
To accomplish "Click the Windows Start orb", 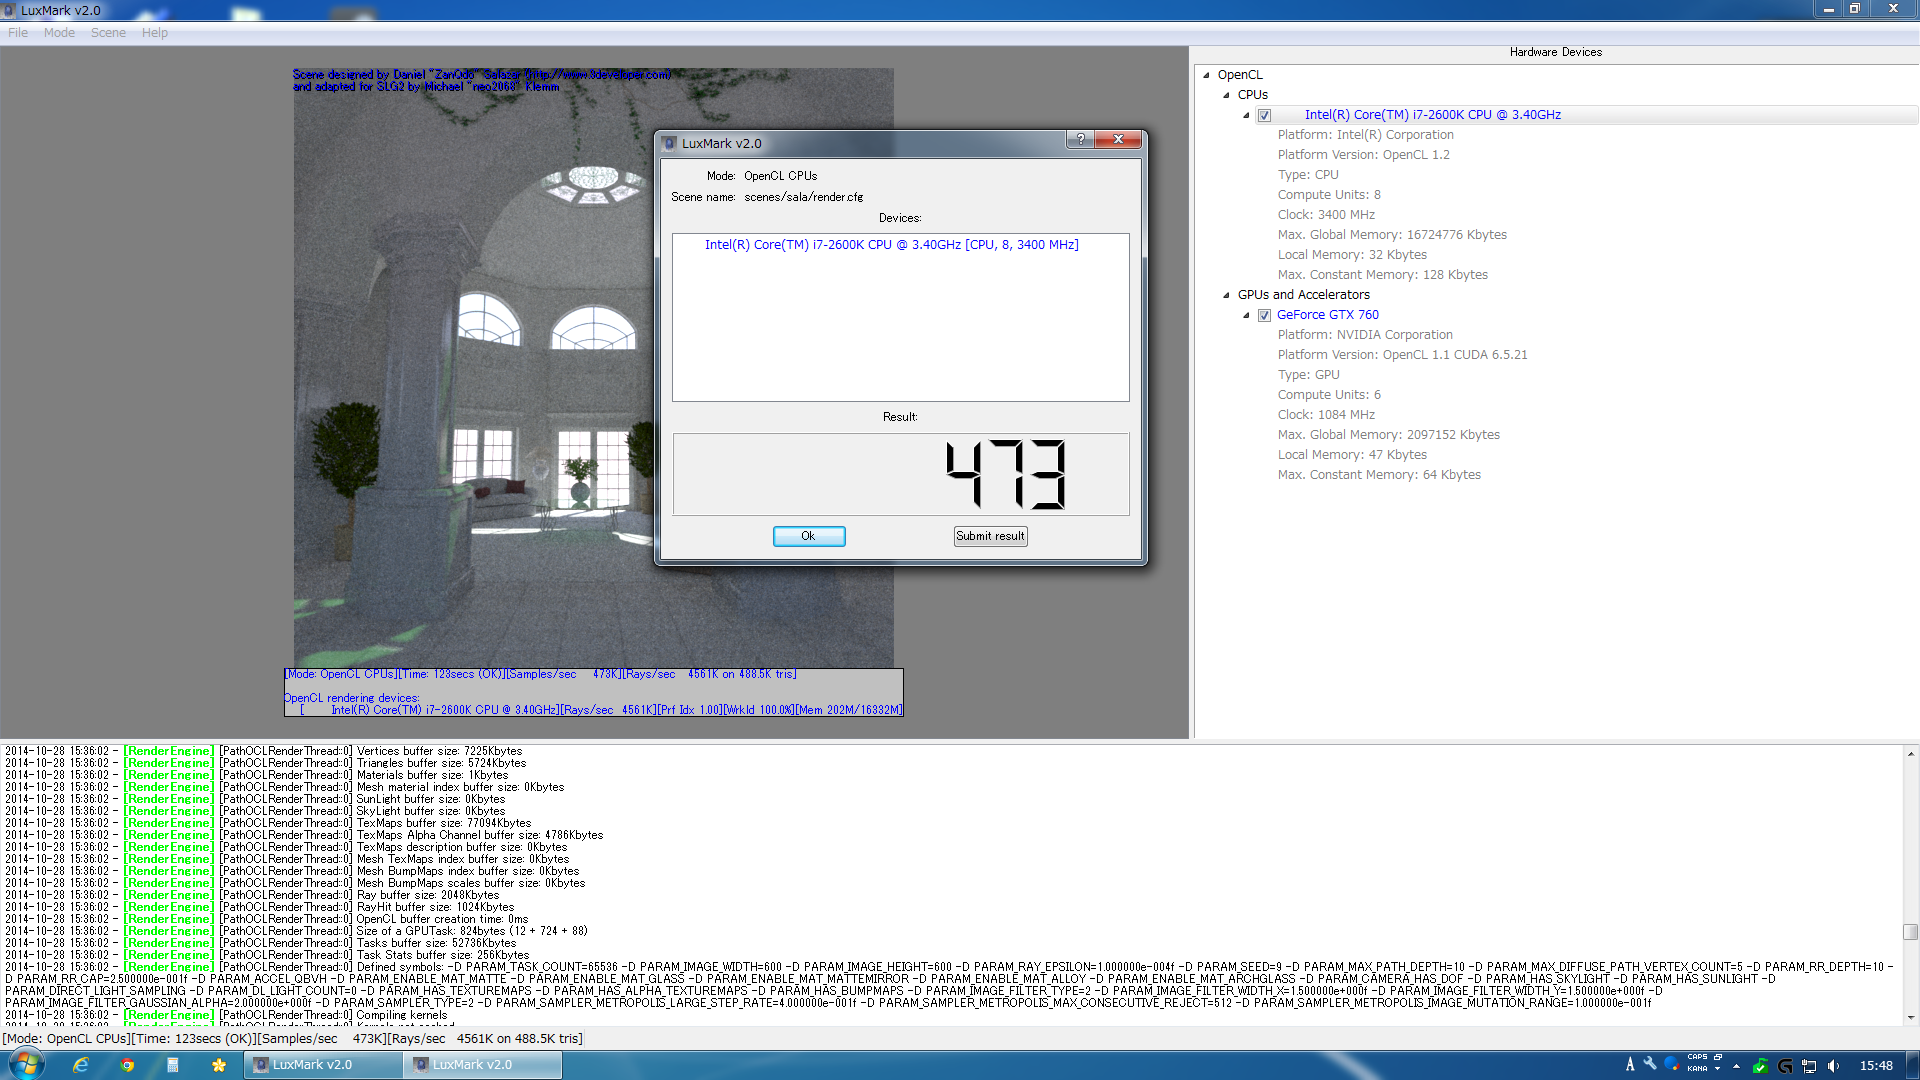I will coord(25,1064).
